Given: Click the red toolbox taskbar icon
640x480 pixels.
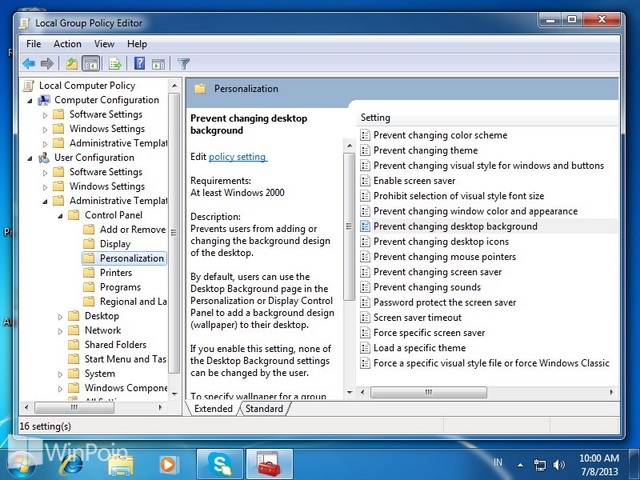Looking at the screenshot, I should point(269,464).
